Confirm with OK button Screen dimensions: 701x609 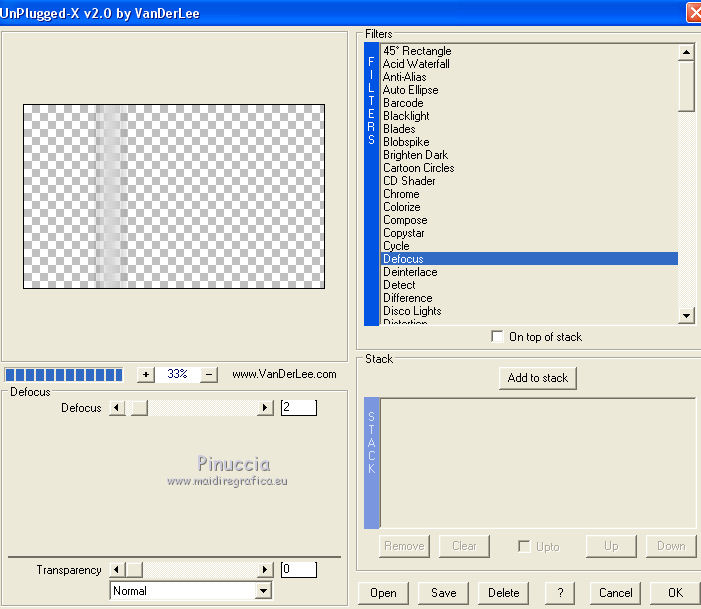[x=675, y=593]
